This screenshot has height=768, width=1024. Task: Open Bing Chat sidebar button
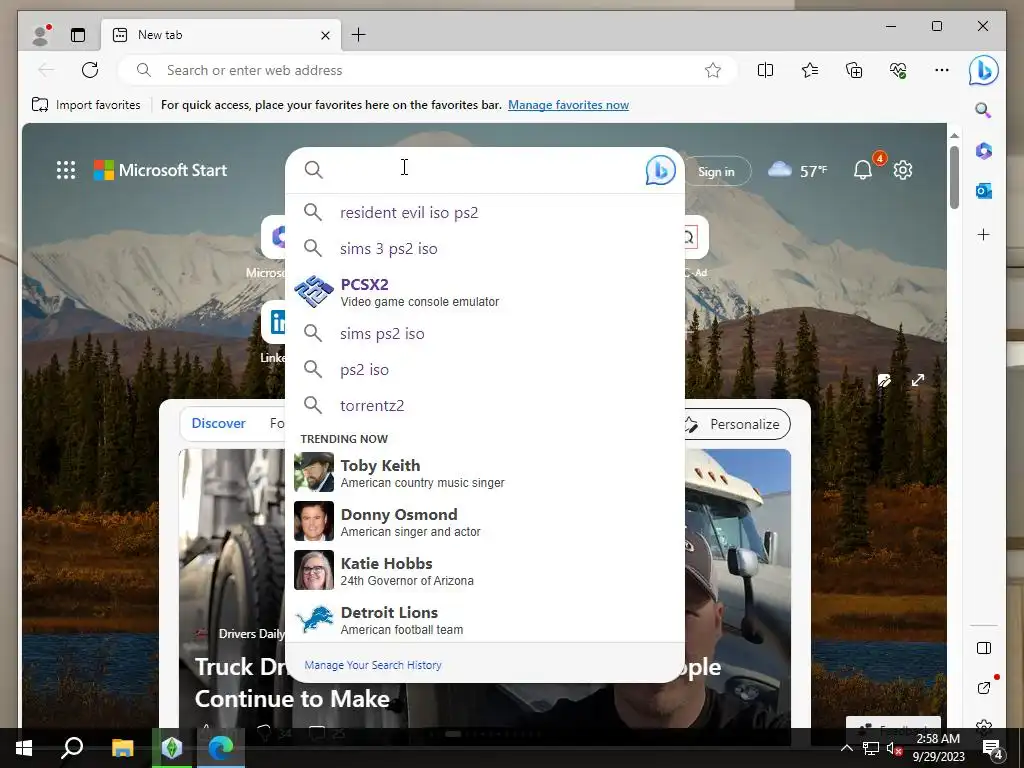pyautogui.click(x=984, y=70)
